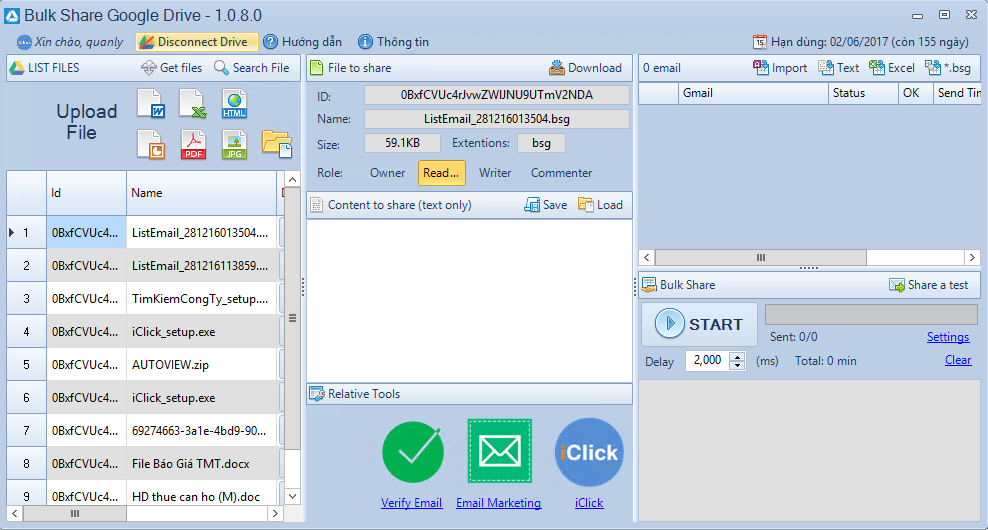Upload a JPG image file
Viewport: 988px width, 530px height.
234,145
